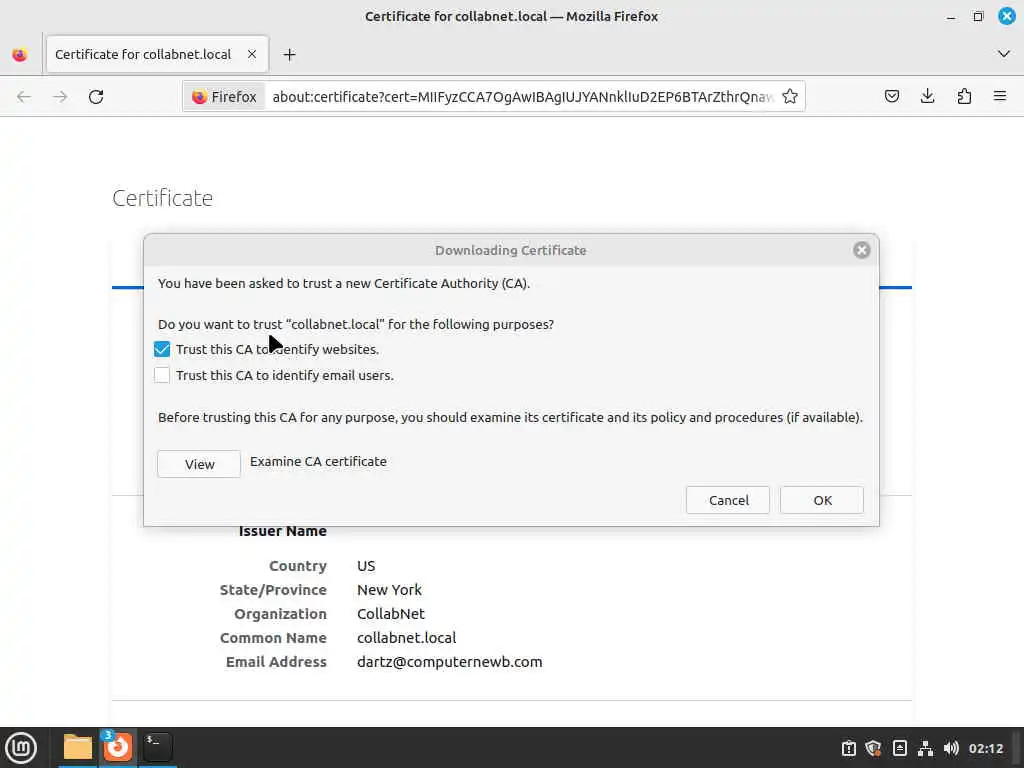Screen dimensions: 1024x768
Task: Click the Examine CA certificate label
Action: coord(318,461)
